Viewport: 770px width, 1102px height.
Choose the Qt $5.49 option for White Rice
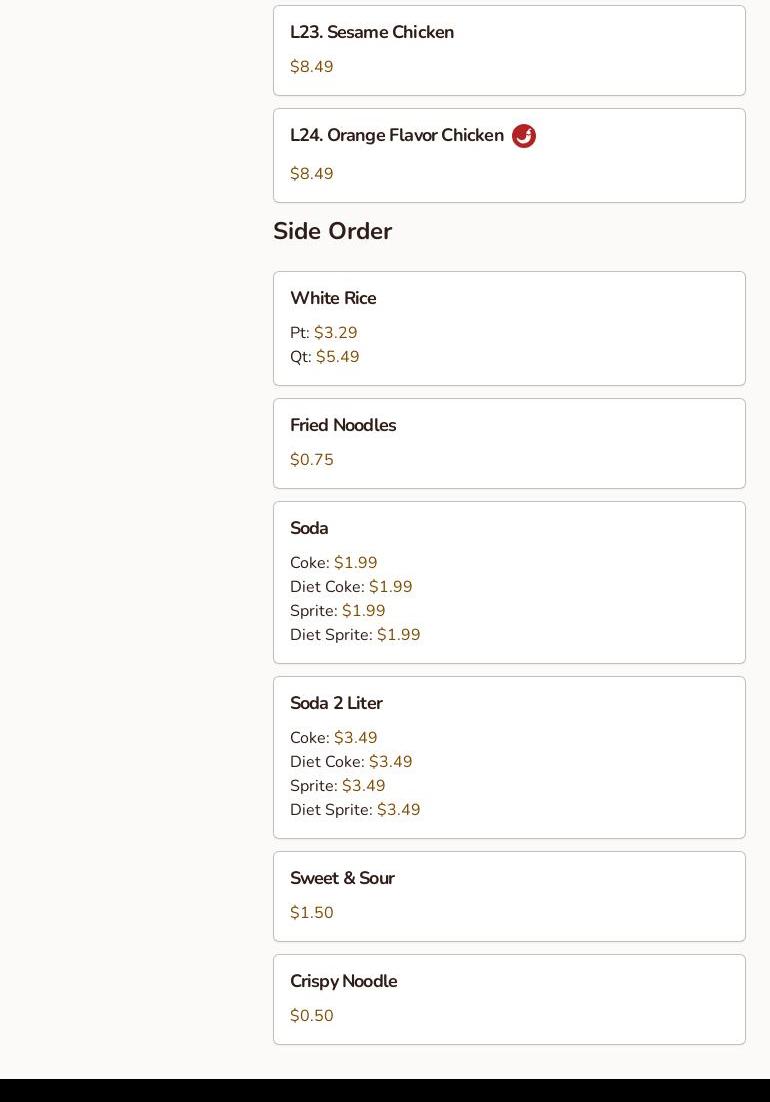[x=337, y=357]
